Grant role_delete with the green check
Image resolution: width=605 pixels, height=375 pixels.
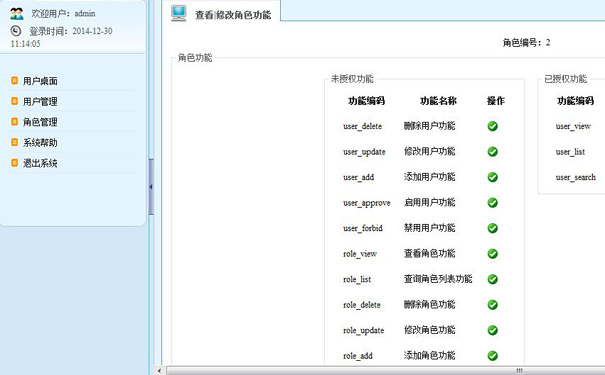tap(492, 305)
